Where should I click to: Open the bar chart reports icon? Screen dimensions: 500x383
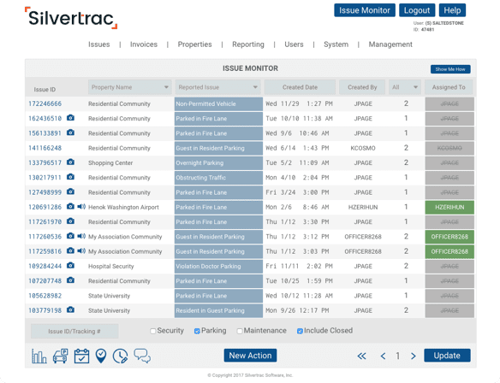tap(39, 356)
